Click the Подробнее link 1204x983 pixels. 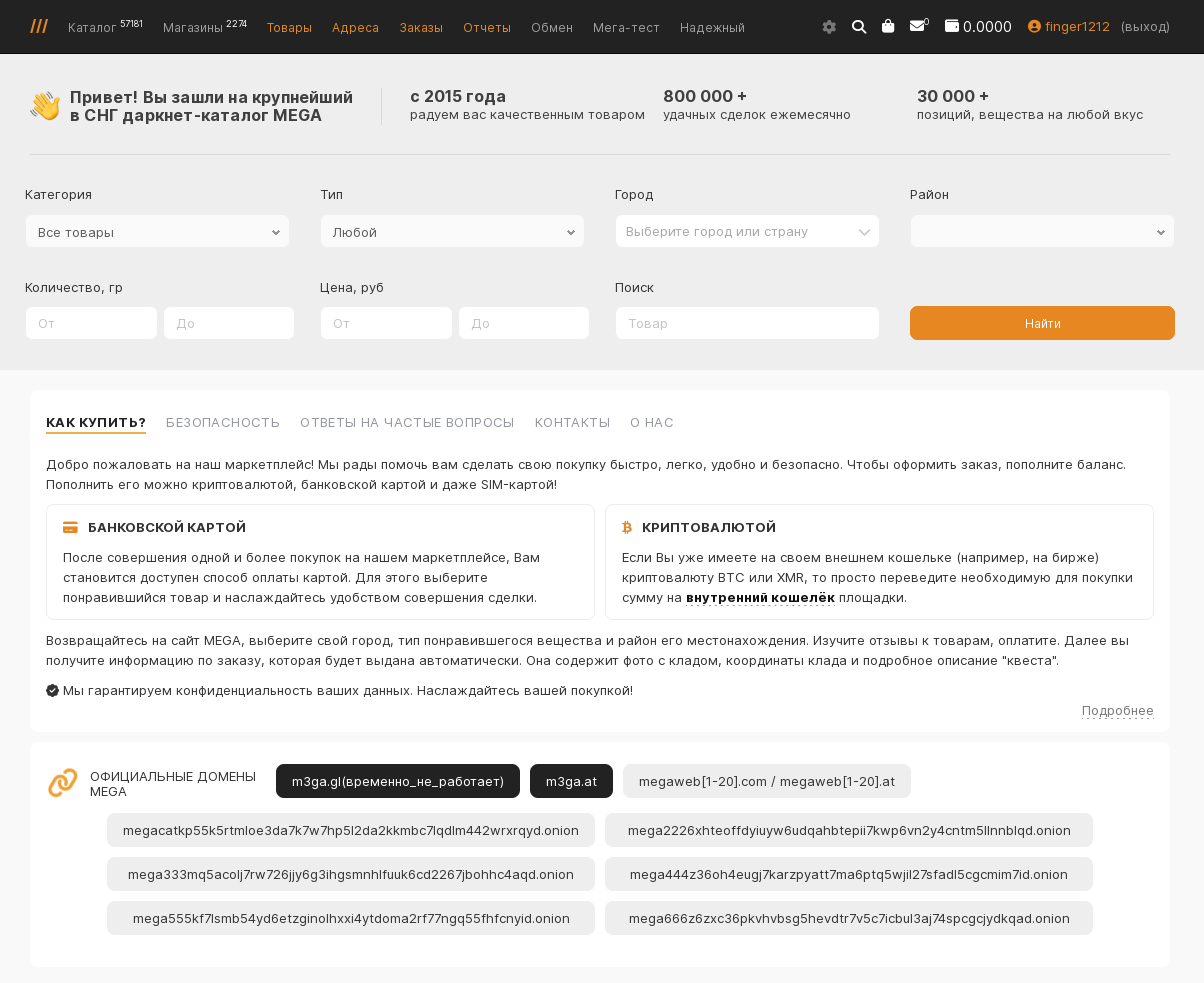1117,711
